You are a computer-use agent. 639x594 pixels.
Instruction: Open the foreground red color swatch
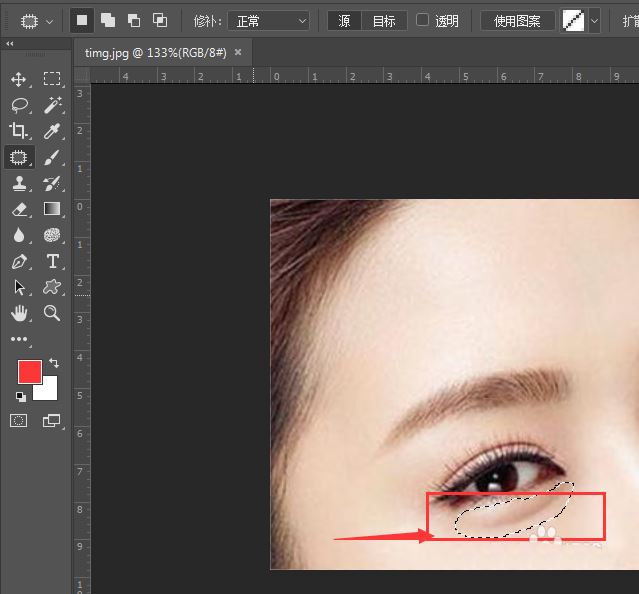pos(29,371)
